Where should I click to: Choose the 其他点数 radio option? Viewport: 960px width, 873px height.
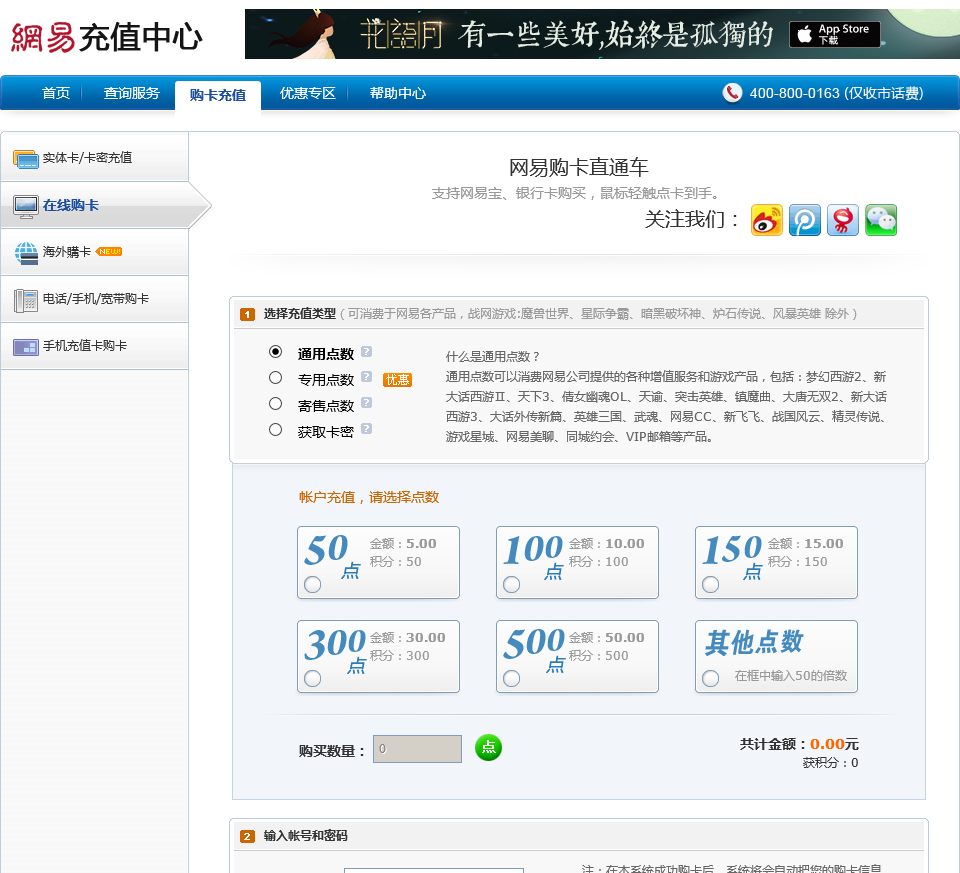(x=710, y=678)
